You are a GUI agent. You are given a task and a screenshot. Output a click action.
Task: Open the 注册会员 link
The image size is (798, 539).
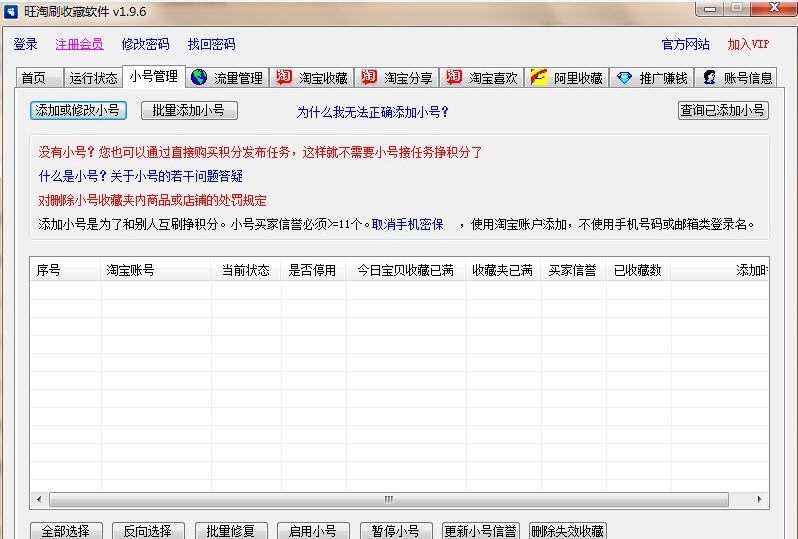point(79,44)
